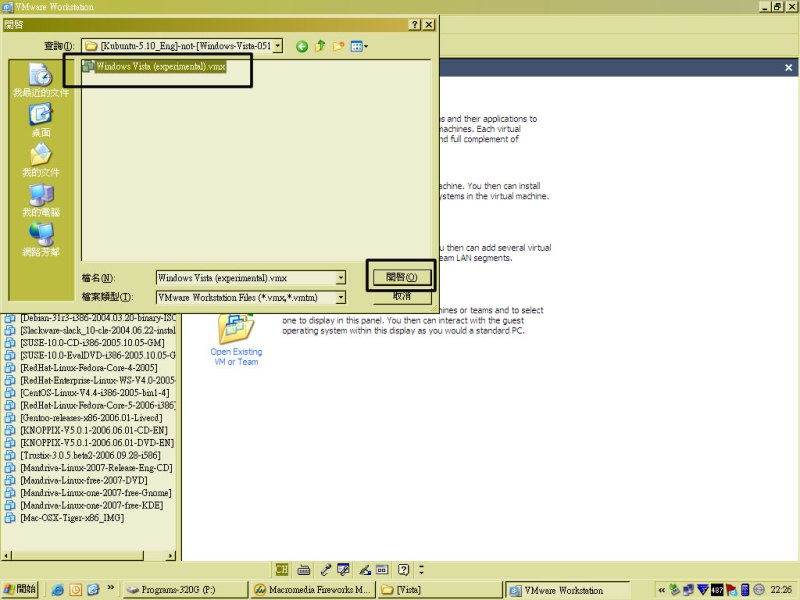Image resolution: width=800 pixels, height=600 pixels.
Task: Switch to Programs-320G (P:) taskbar button
Action: [x=185, y=590]
